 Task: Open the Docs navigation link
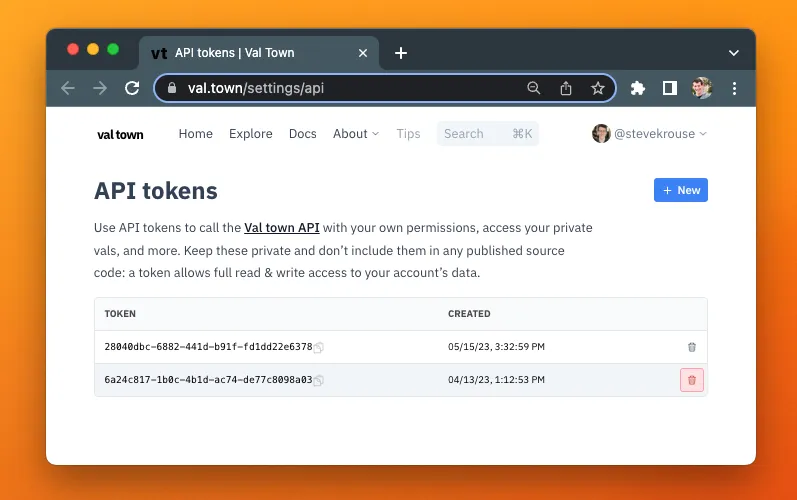pos(302,134)
